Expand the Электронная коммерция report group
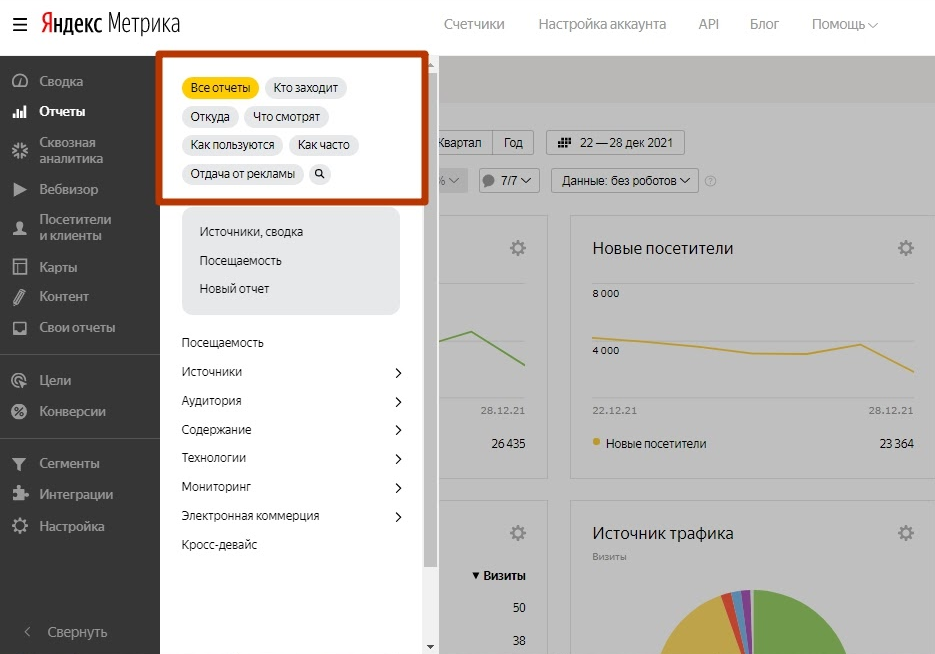This screenshot has height=654, width=935. tap(292, 516)
